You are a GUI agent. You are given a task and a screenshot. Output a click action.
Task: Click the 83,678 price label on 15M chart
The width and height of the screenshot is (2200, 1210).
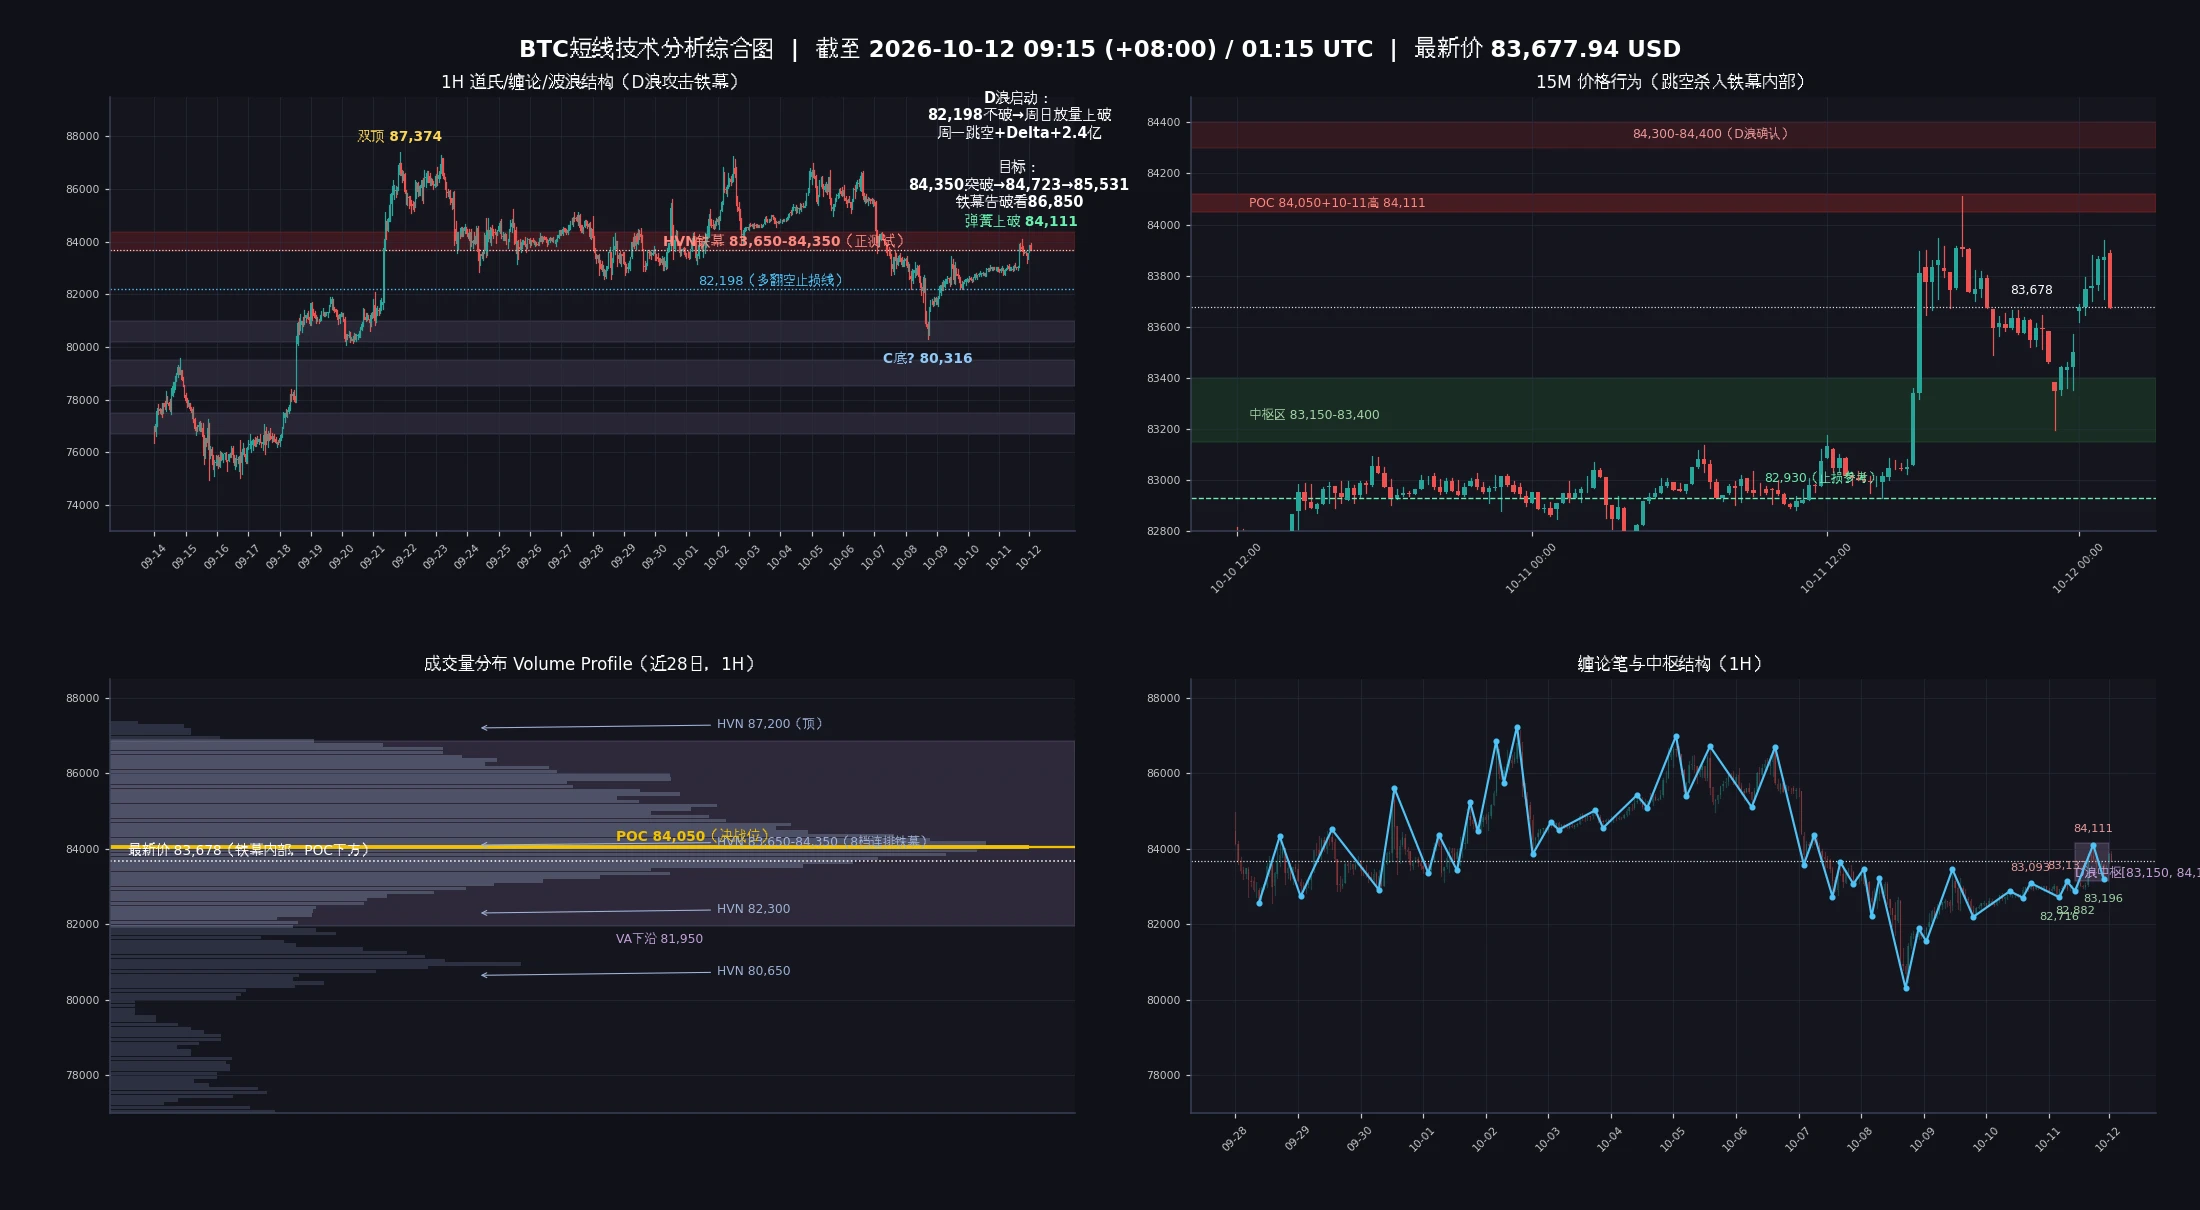pyautogui.click(x=2031, y=290)
